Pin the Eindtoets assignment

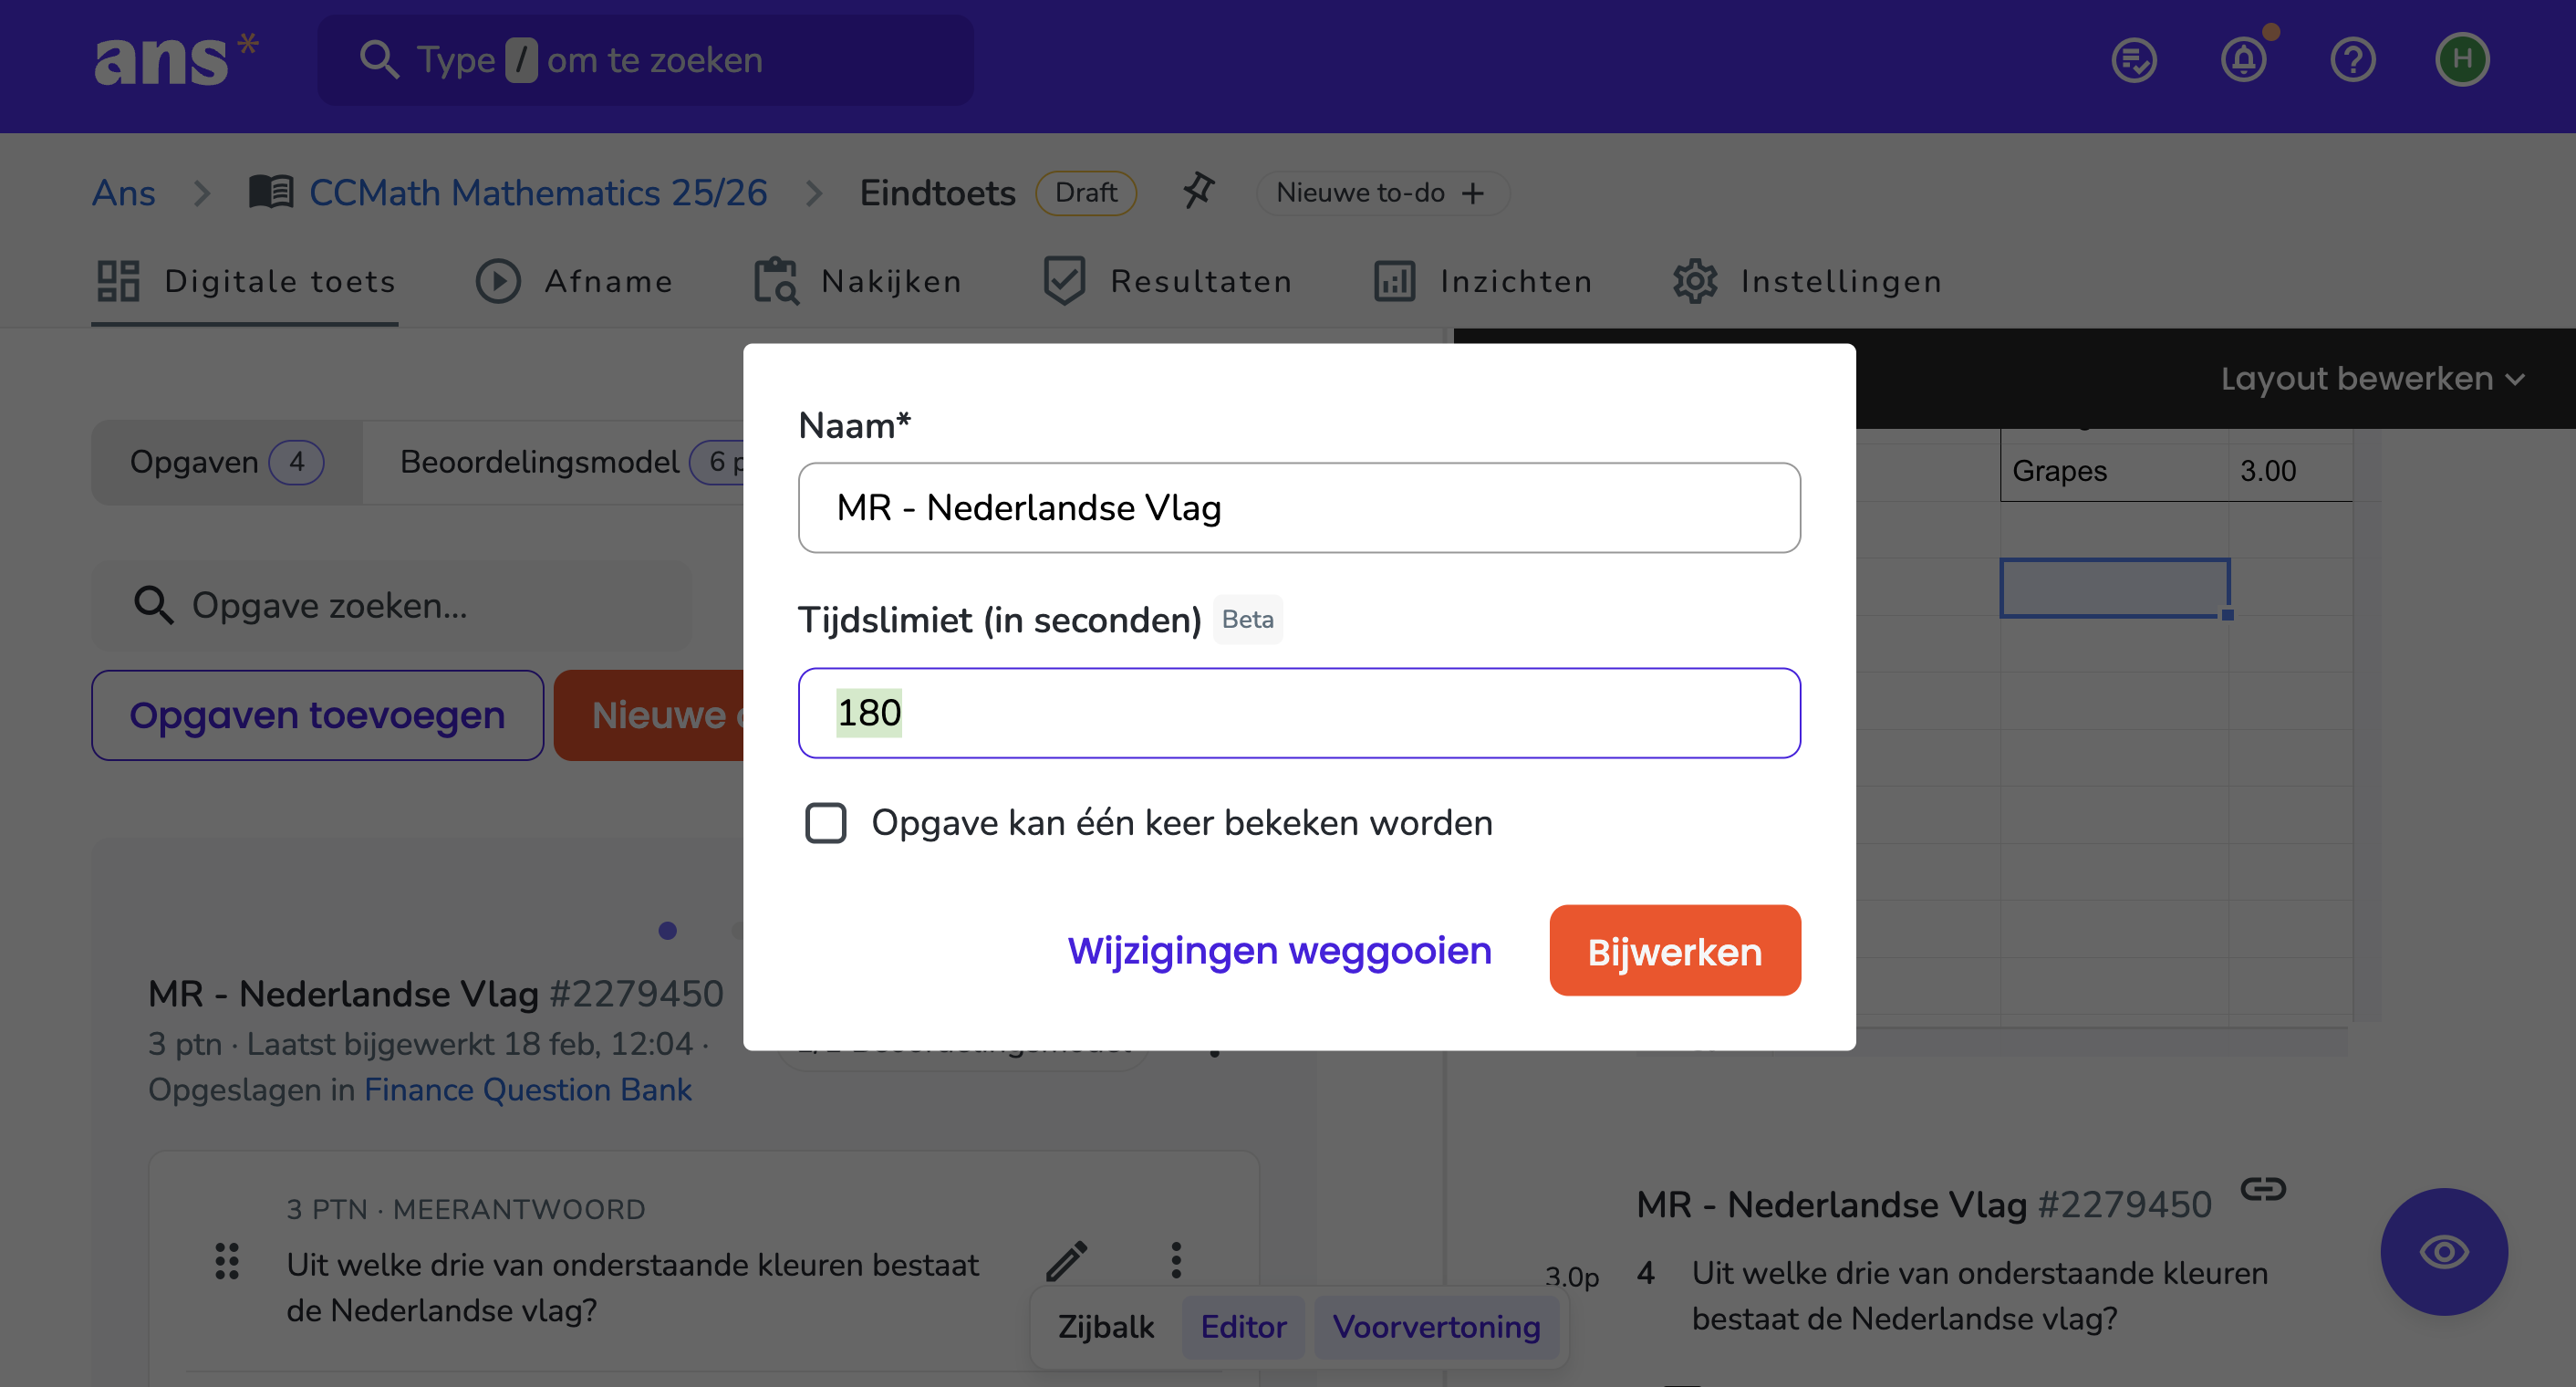[x=1198, y=190]
